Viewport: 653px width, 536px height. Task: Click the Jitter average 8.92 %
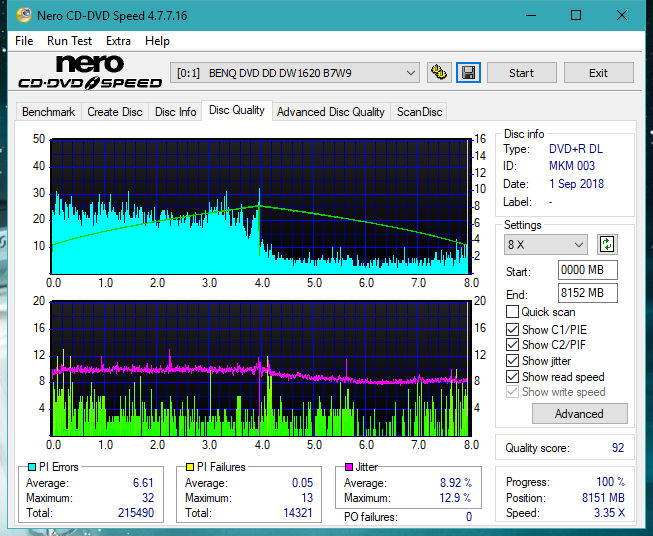pos(456,483)
